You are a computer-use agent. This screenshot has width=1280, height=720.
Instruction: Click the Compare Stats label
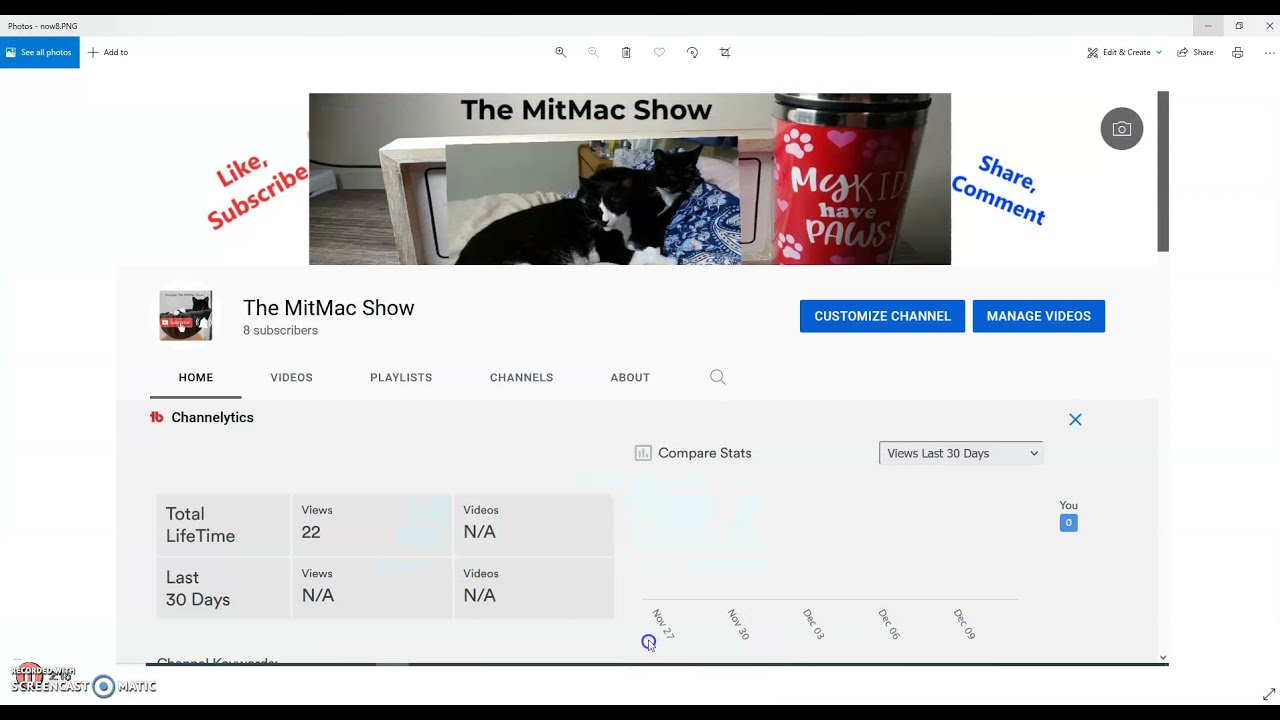pos(704,453)
